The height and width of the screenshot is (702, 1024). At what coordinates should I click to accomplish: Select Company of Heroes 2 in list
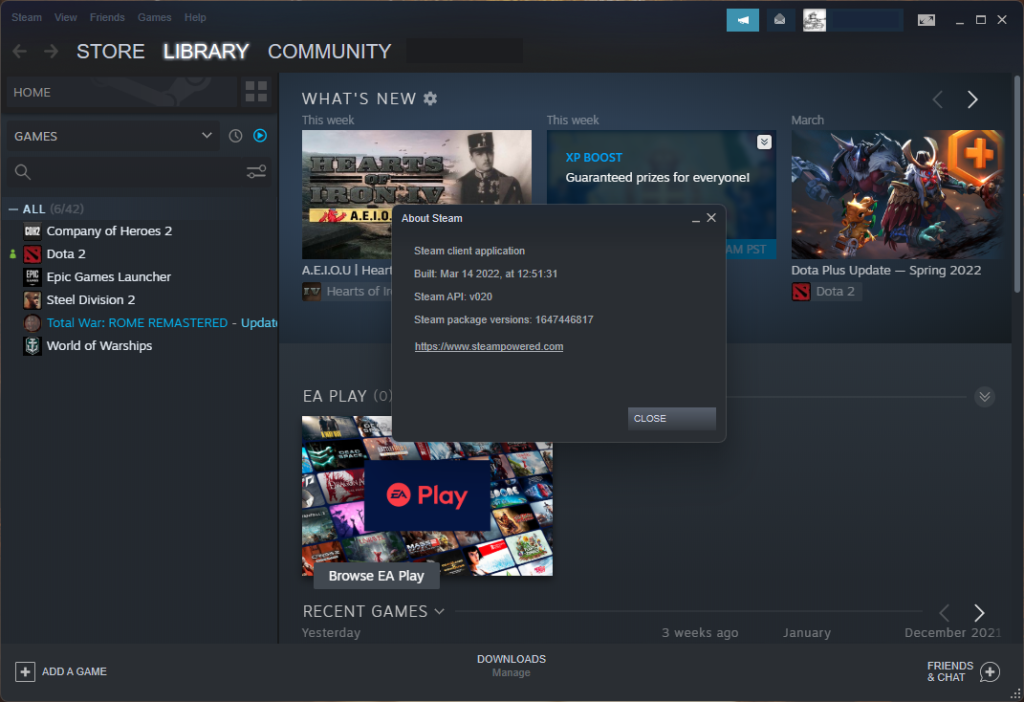pyautogui.click(x=109, y=231)
